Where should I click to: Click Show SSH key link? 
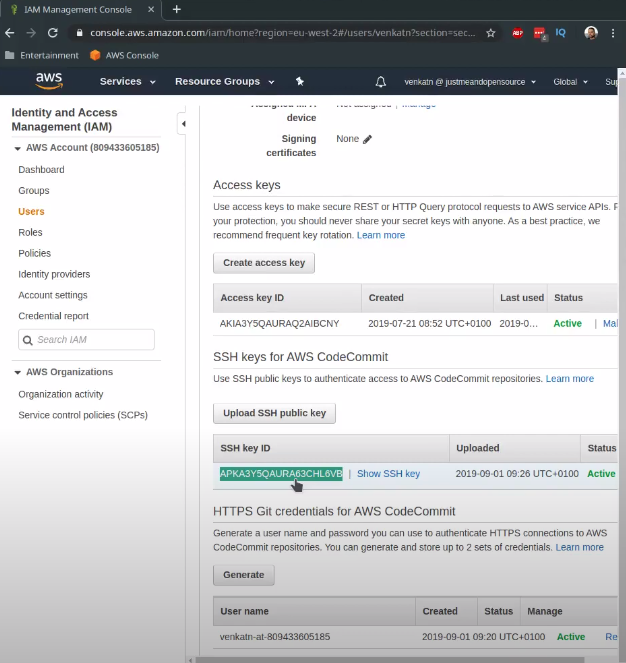point(388,474)
